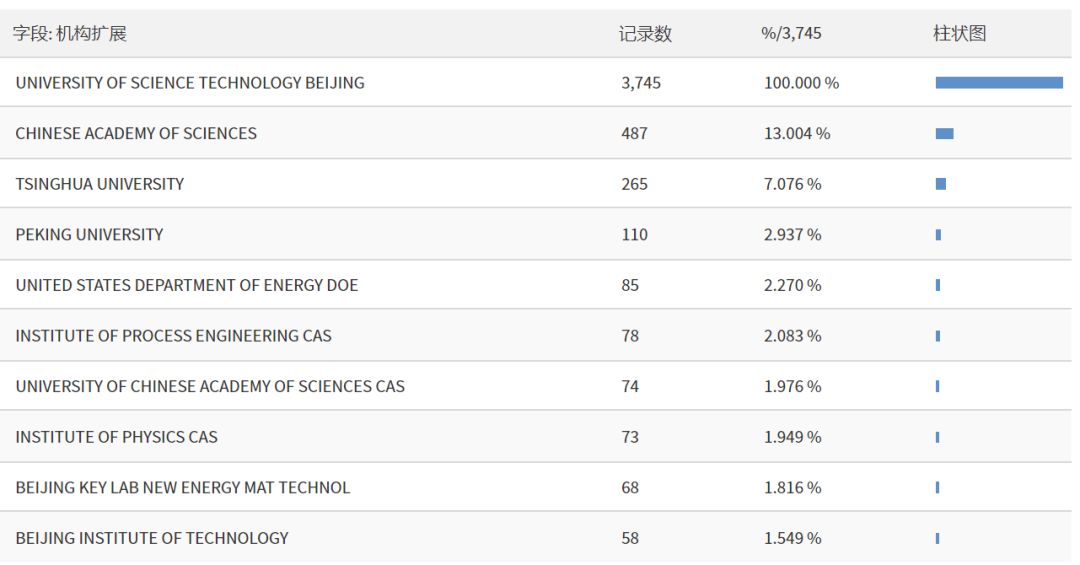The height and width of the screenshot is (565, 1080).
Task: Click the 记录数 column header
Action: coord(645,34)
